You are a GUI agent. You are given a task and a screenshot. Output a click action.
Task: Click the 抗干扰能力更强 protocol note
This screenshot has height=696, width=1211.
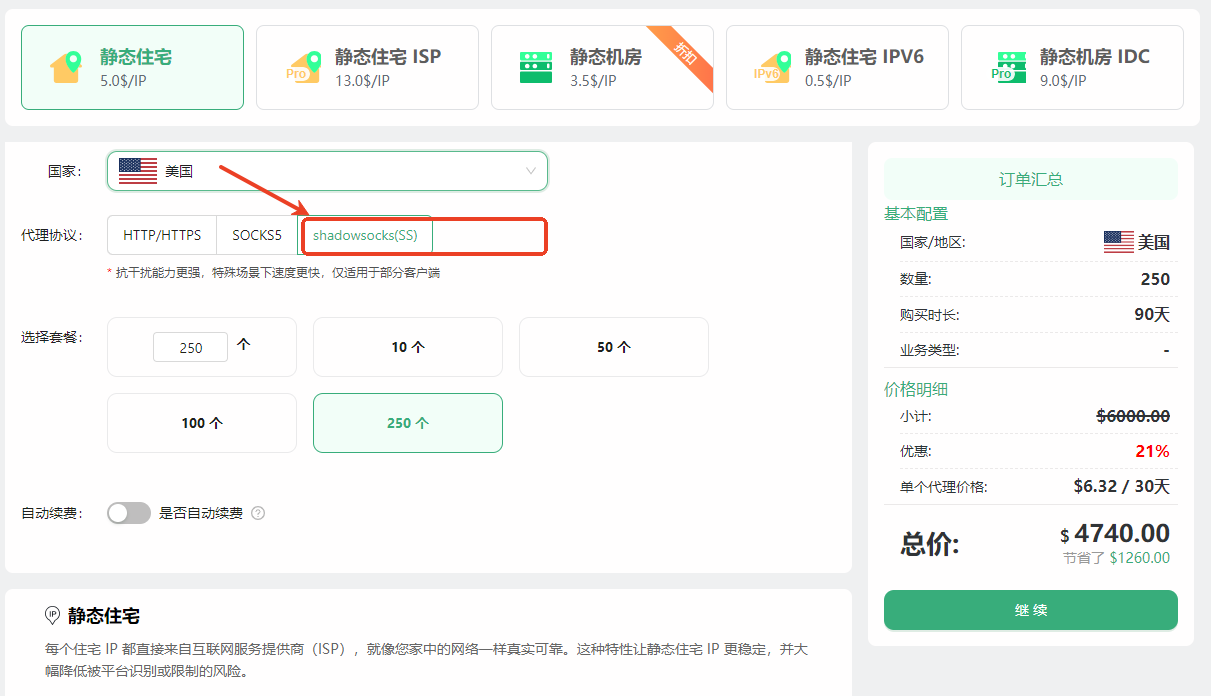pyautogui.click(x=273, y=273)
